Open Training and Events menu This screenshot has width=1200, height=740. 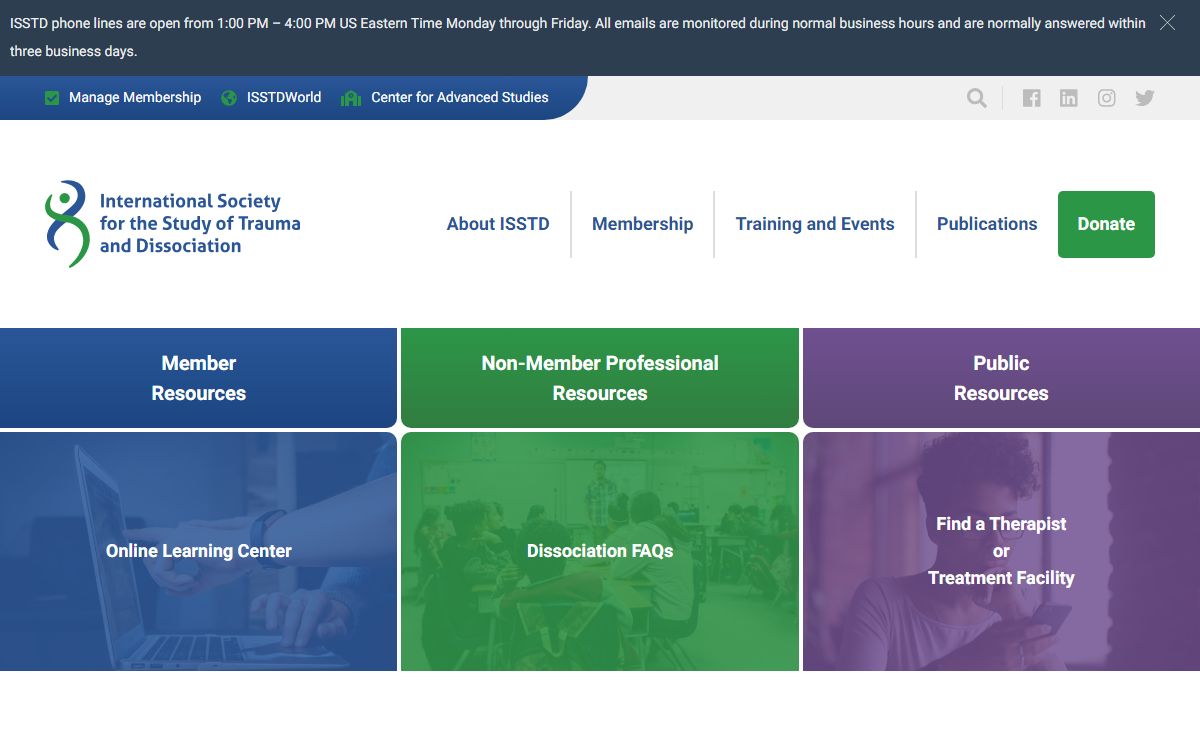click(815, 224)
